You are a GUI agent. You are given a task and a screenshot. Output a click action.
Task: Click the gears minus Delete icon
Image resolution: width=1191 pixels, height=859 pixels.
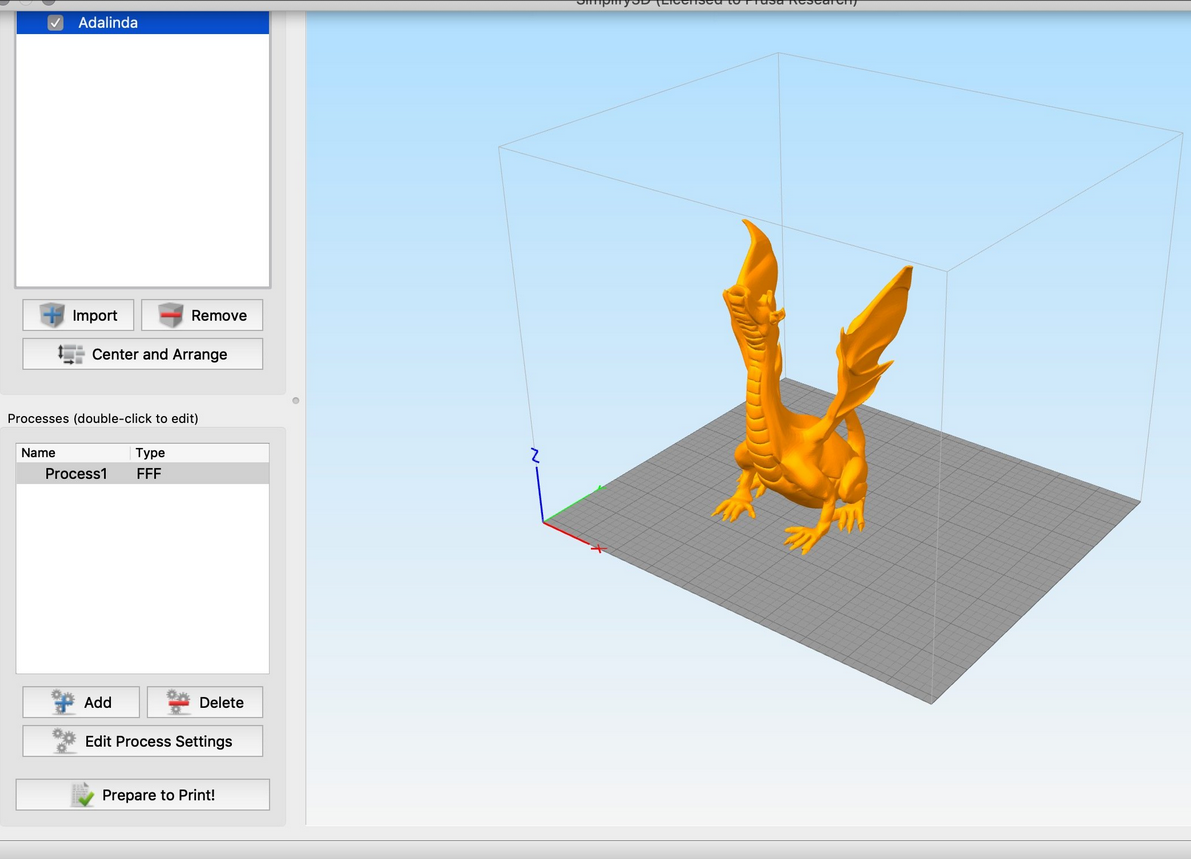tap(178, 703)
